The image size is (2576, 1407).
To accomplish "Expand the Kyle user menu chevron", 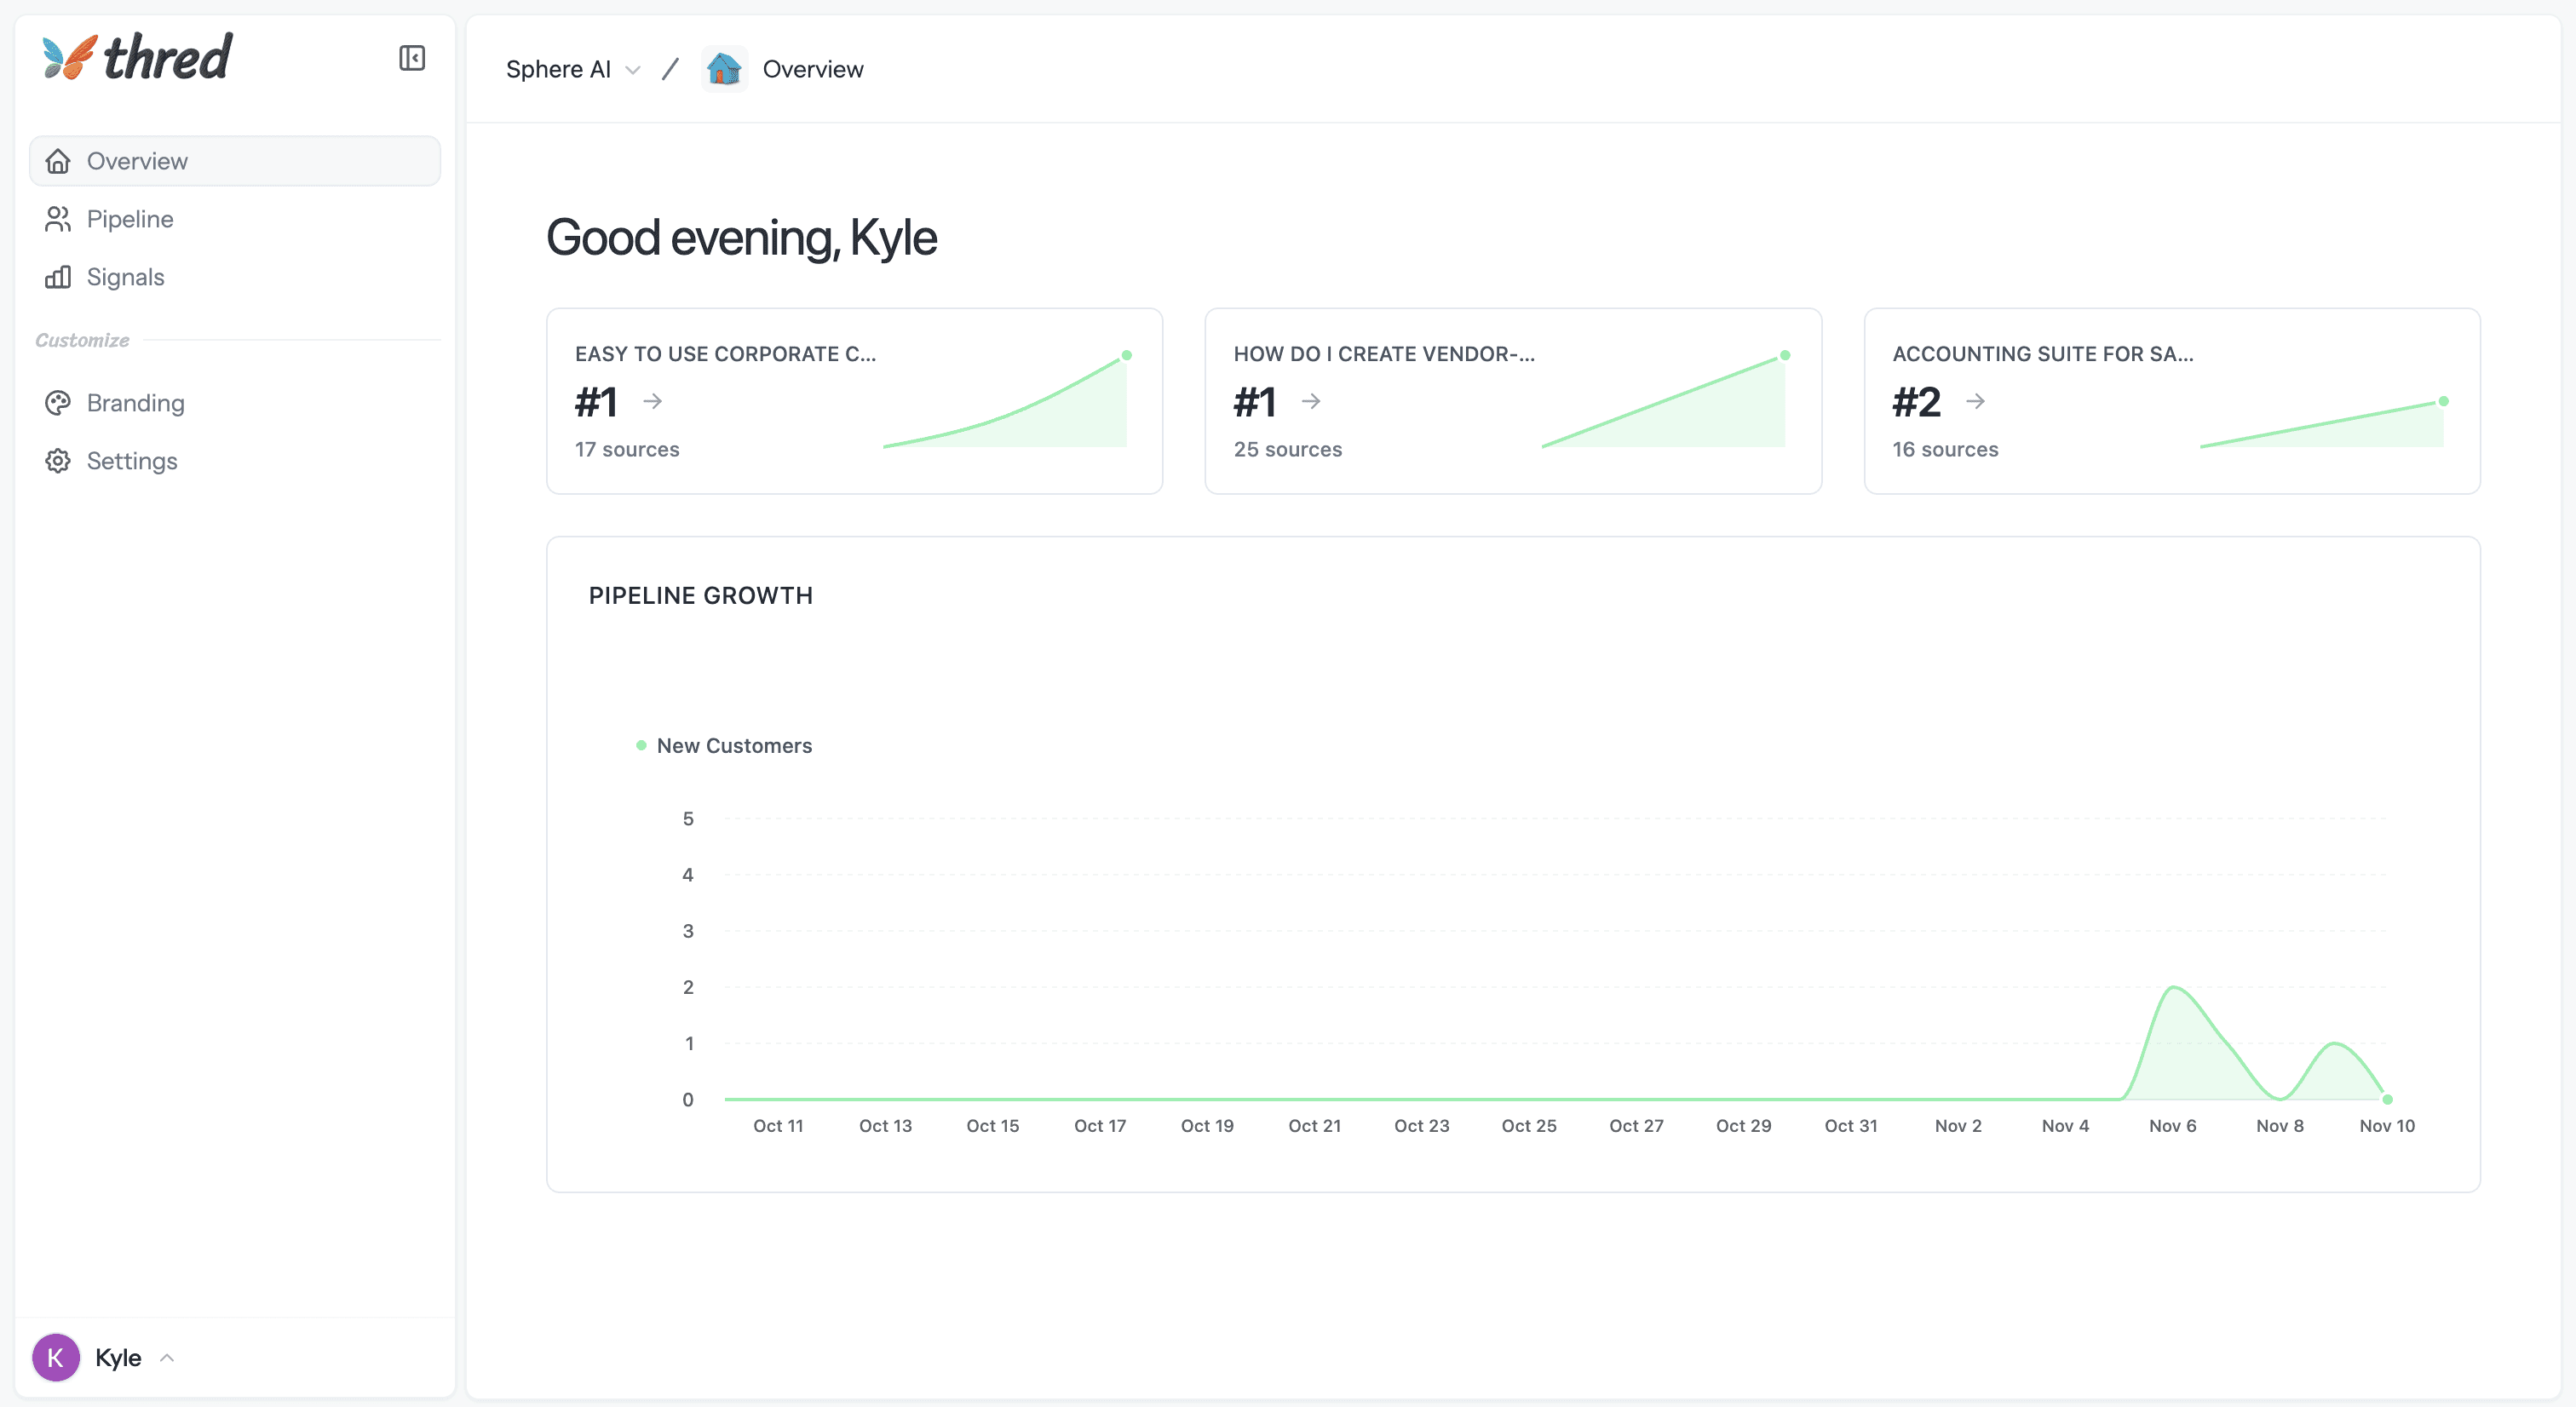I will (167, 1357).
